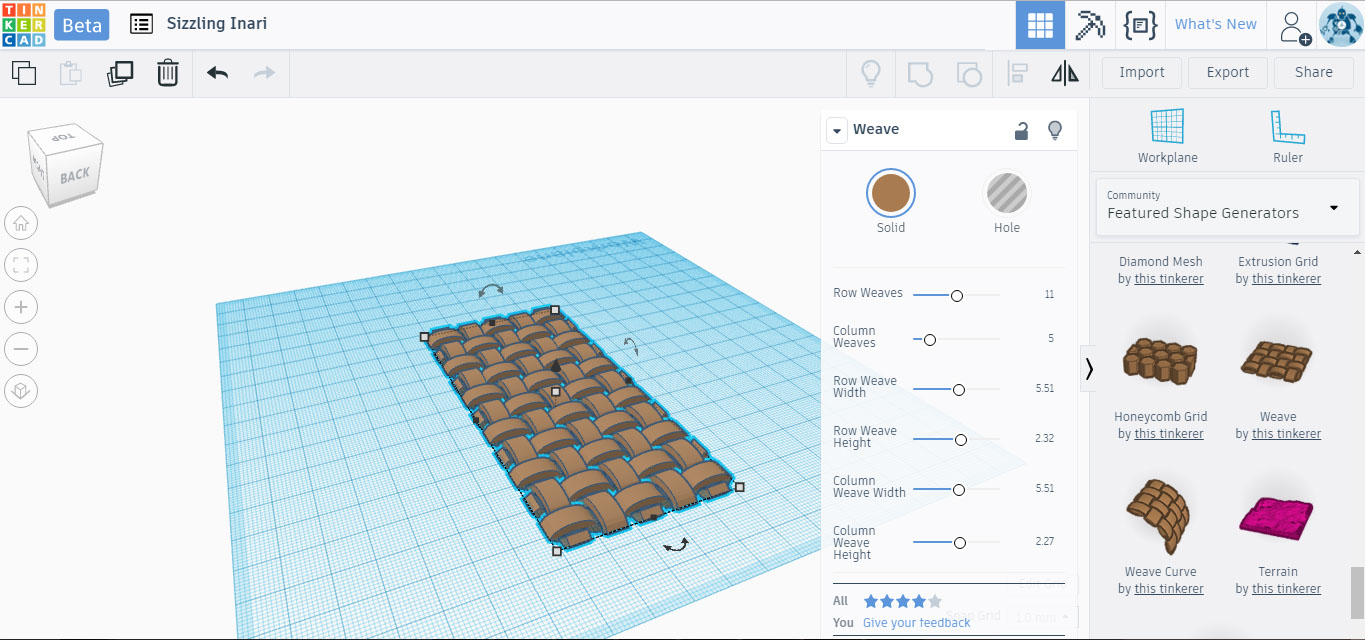
Task: Click Home view button
Action: 21,224
